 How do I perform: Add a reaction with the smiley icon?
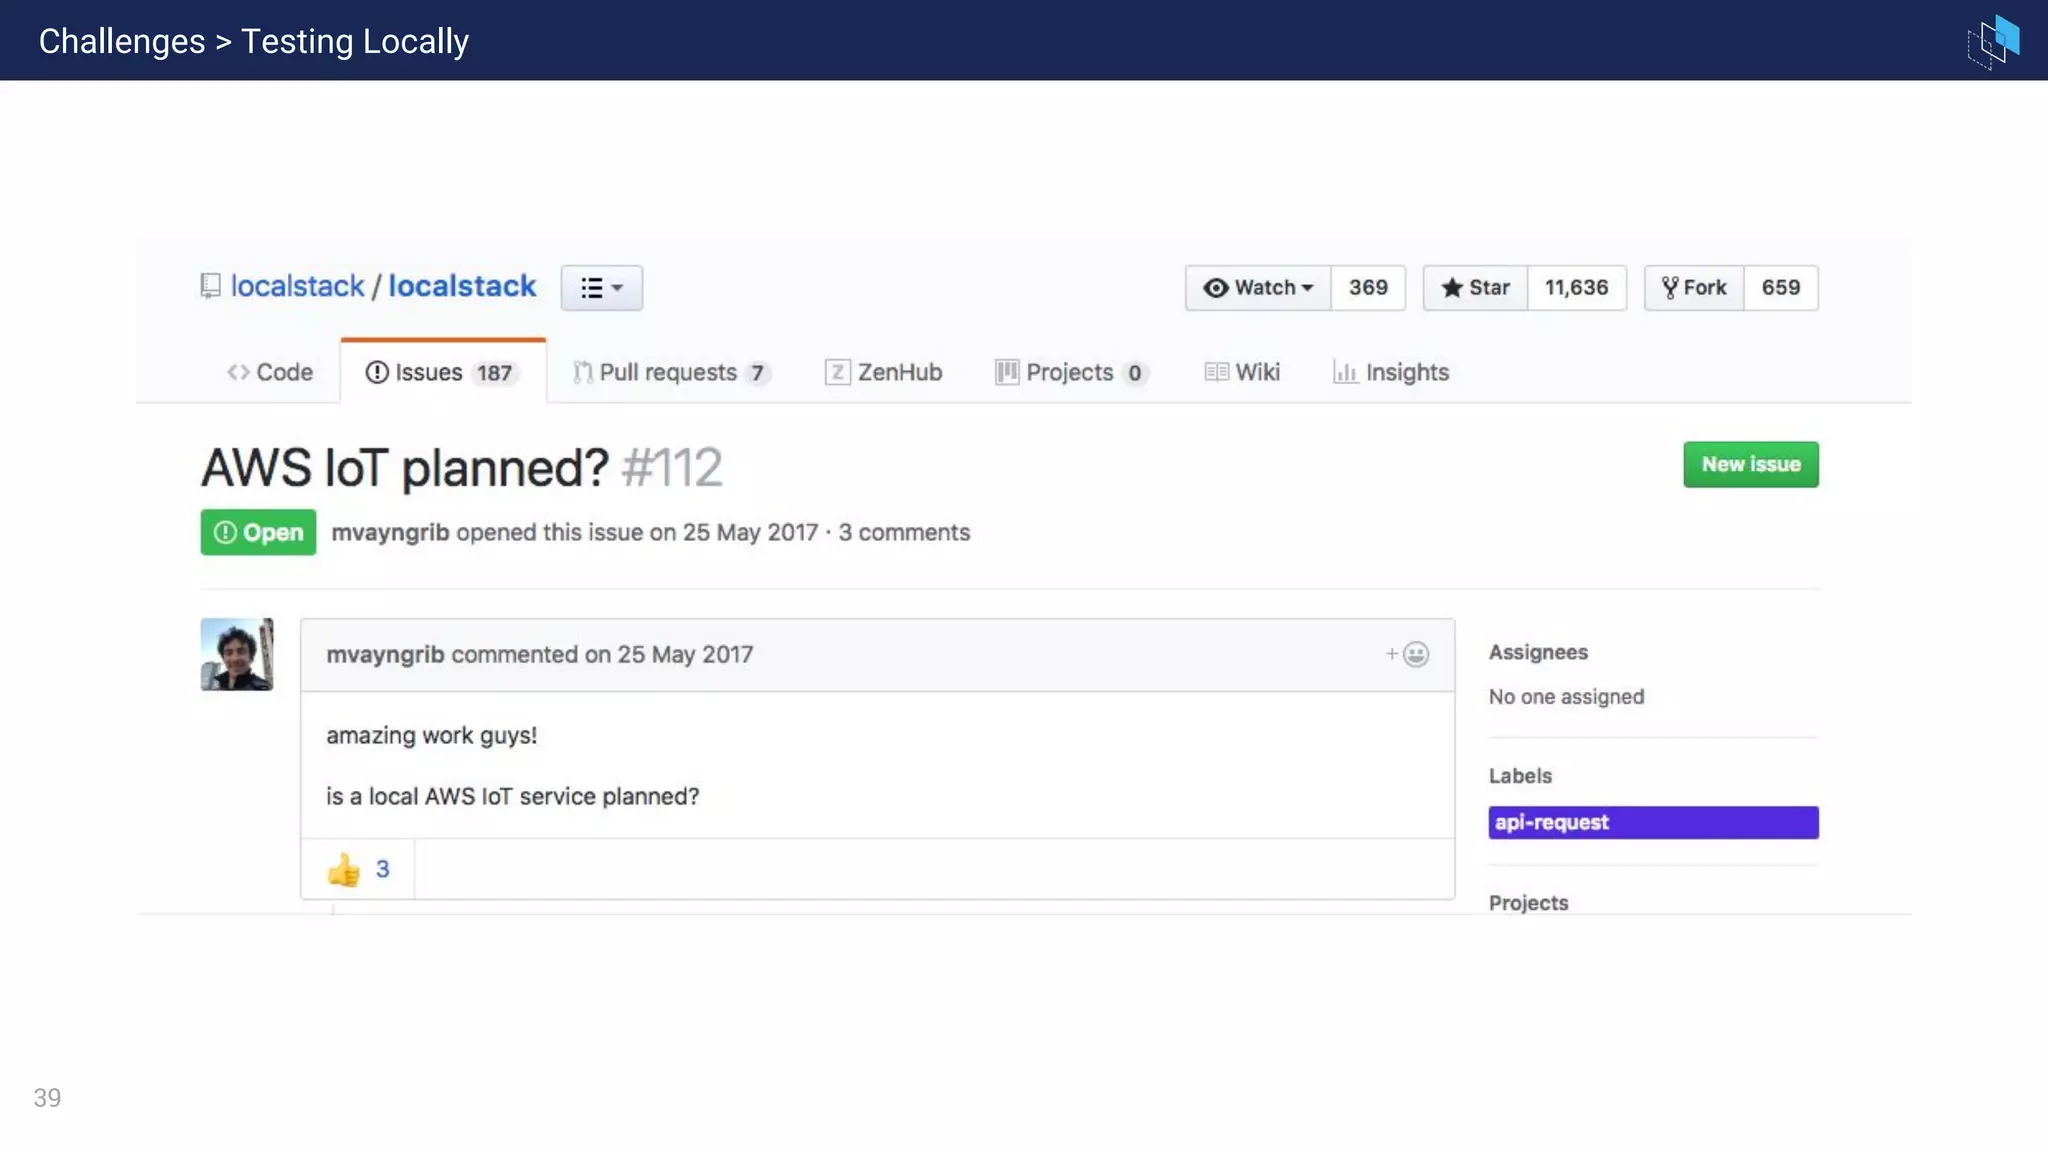1408,654
